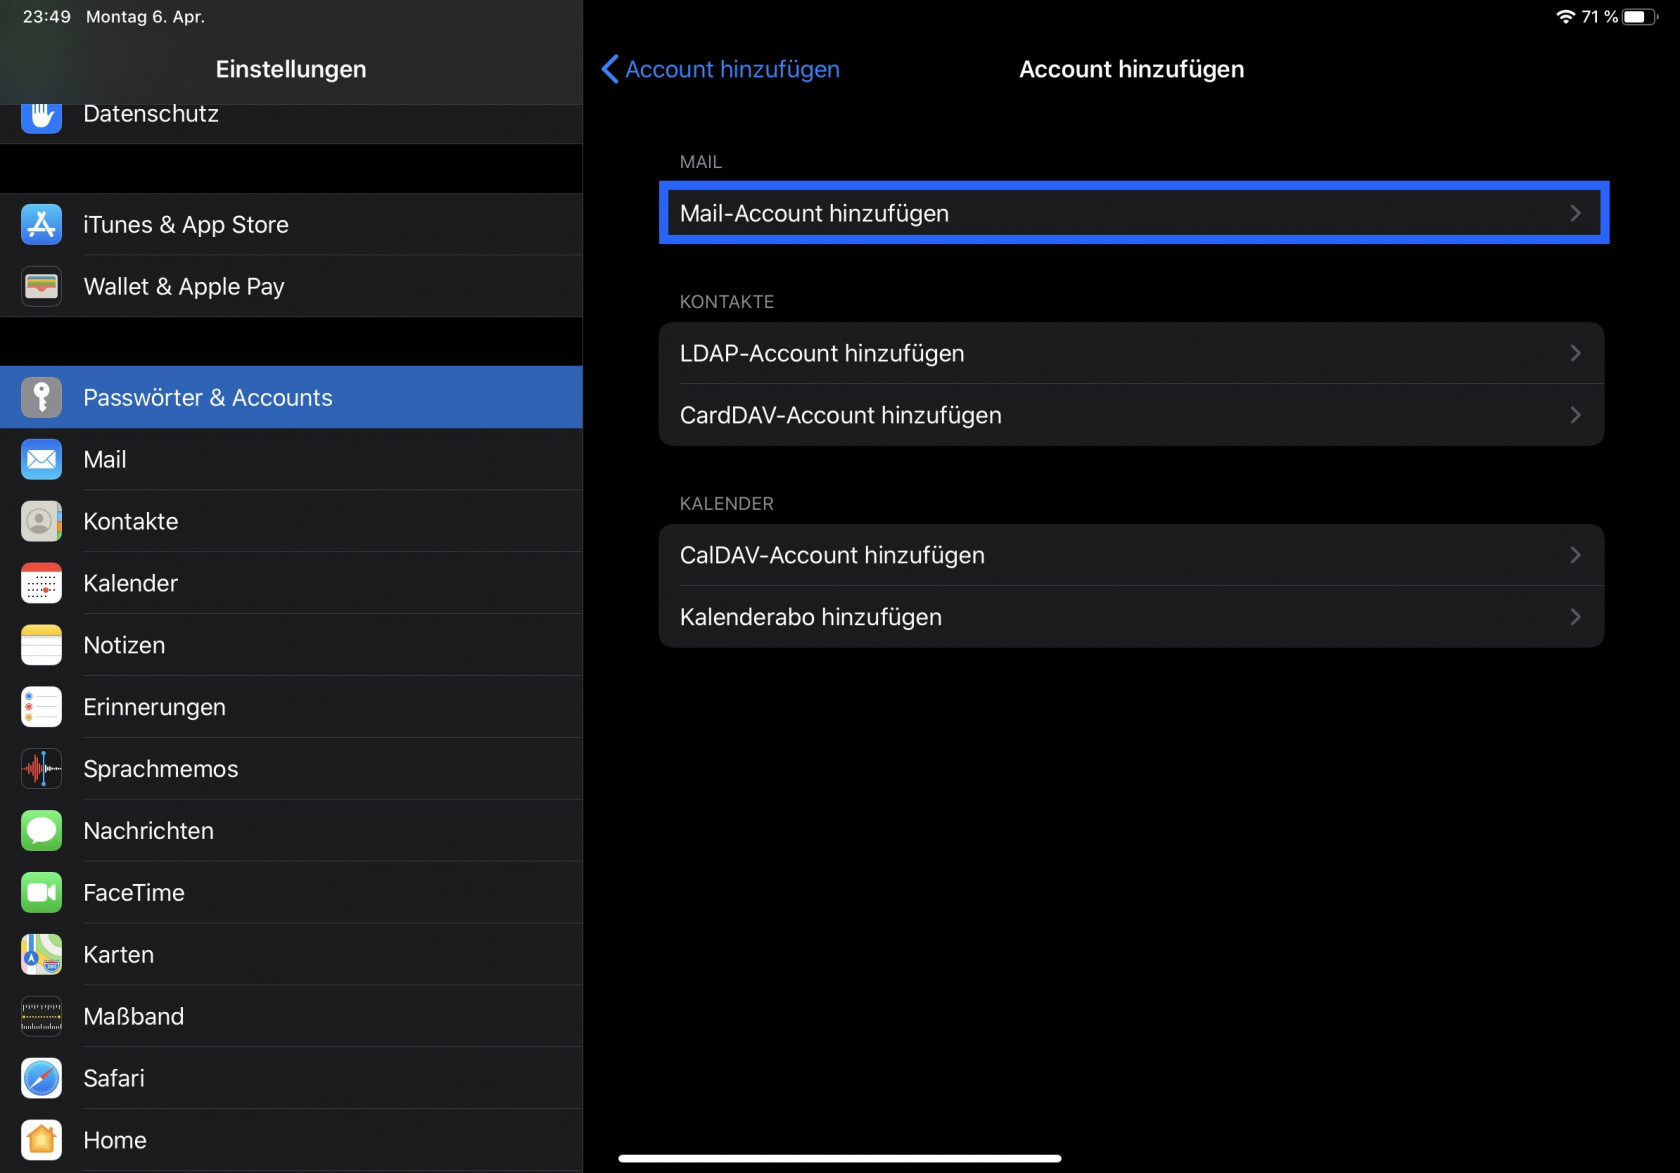Viewport: 1680px width, 1173px height.
Task: Select Home label in sidebar
Action: (115, 1140)
